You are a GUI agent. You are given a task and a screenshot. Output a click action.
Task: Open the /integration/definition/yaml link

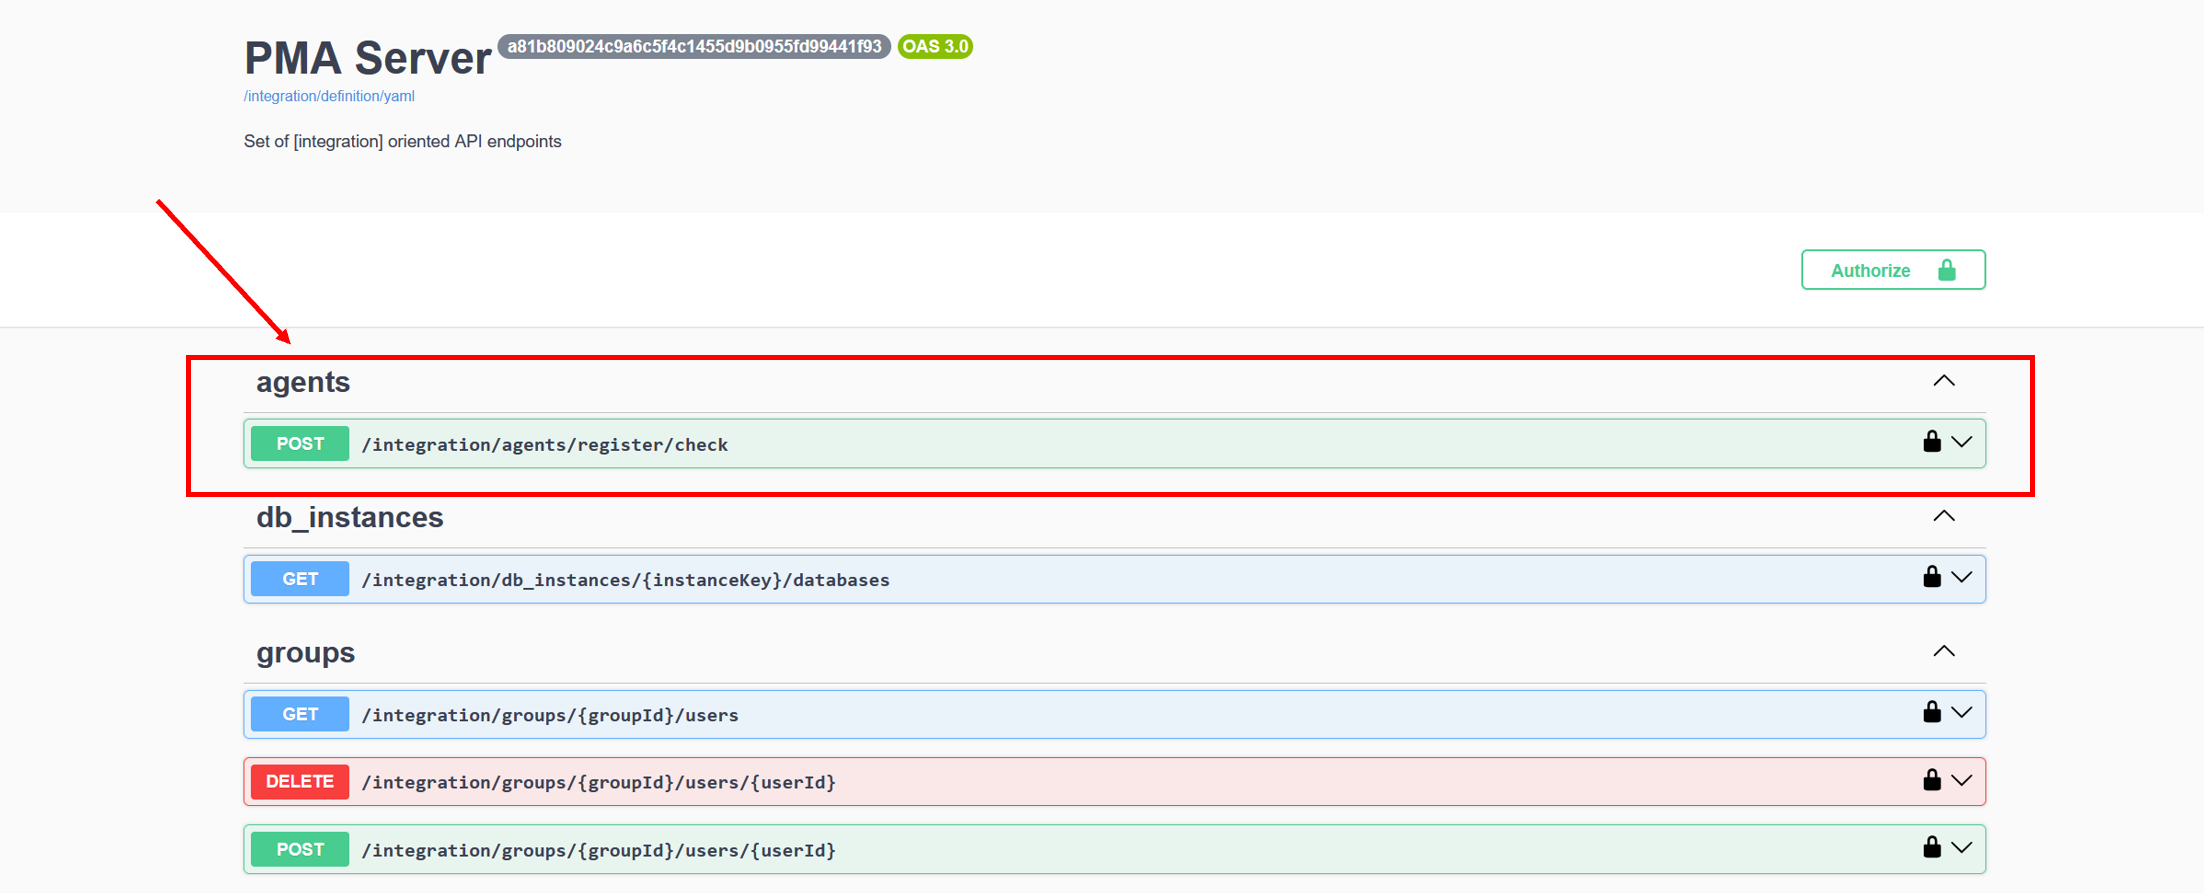tap(329, 96)
